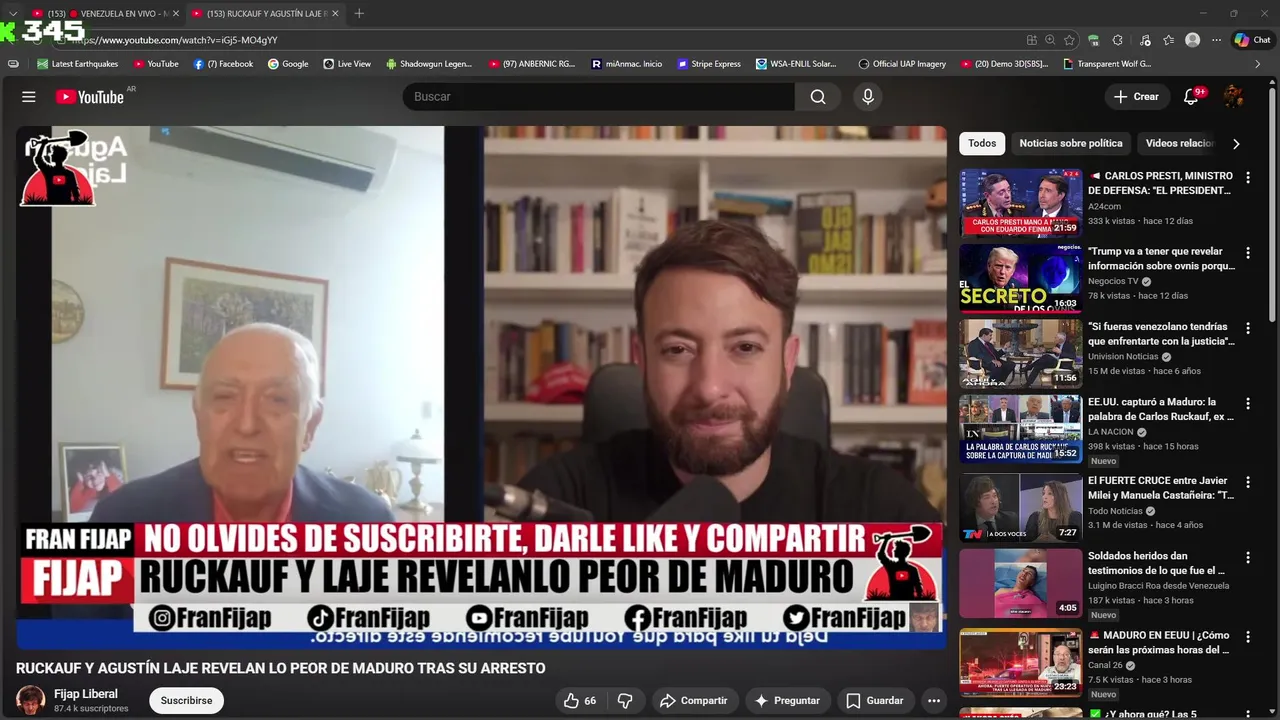Open Milei and Castañeira video thumbnail
Viewport: 1280px width, 720px height.
click(x=1021, y=508)
